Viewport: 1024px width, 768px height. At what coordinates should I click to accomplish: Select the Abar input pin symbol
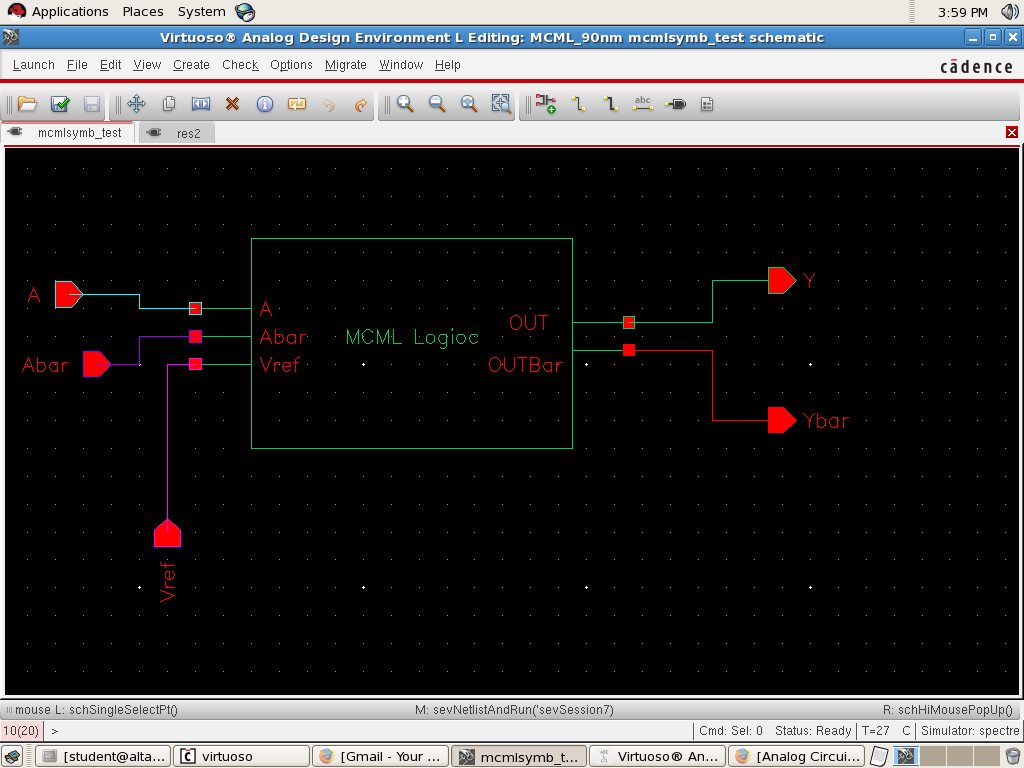point(97,364)
